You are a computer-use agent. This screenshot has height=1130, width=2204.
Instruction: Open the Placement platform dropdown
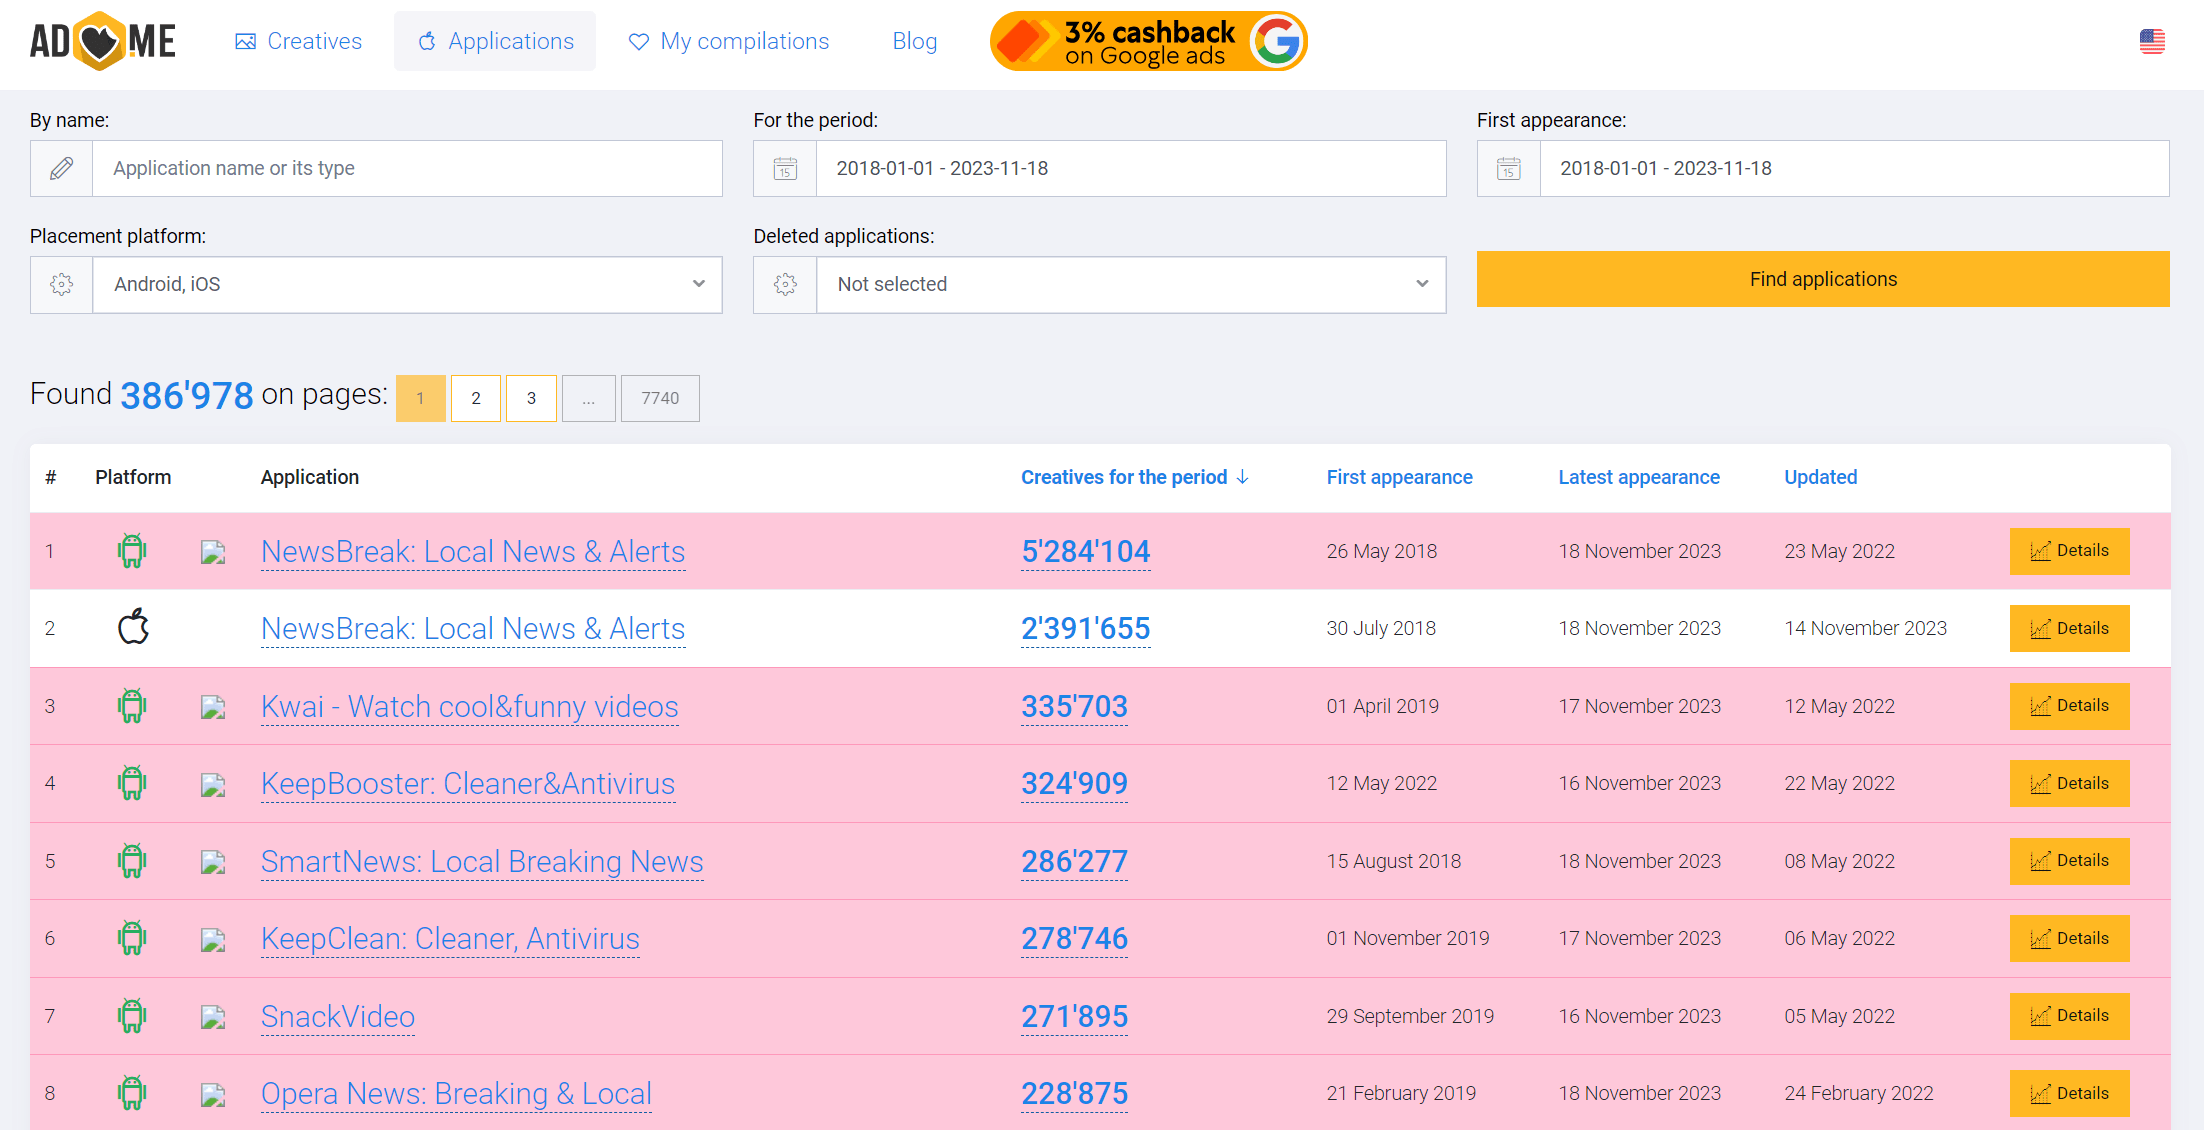tap(407, 285)
